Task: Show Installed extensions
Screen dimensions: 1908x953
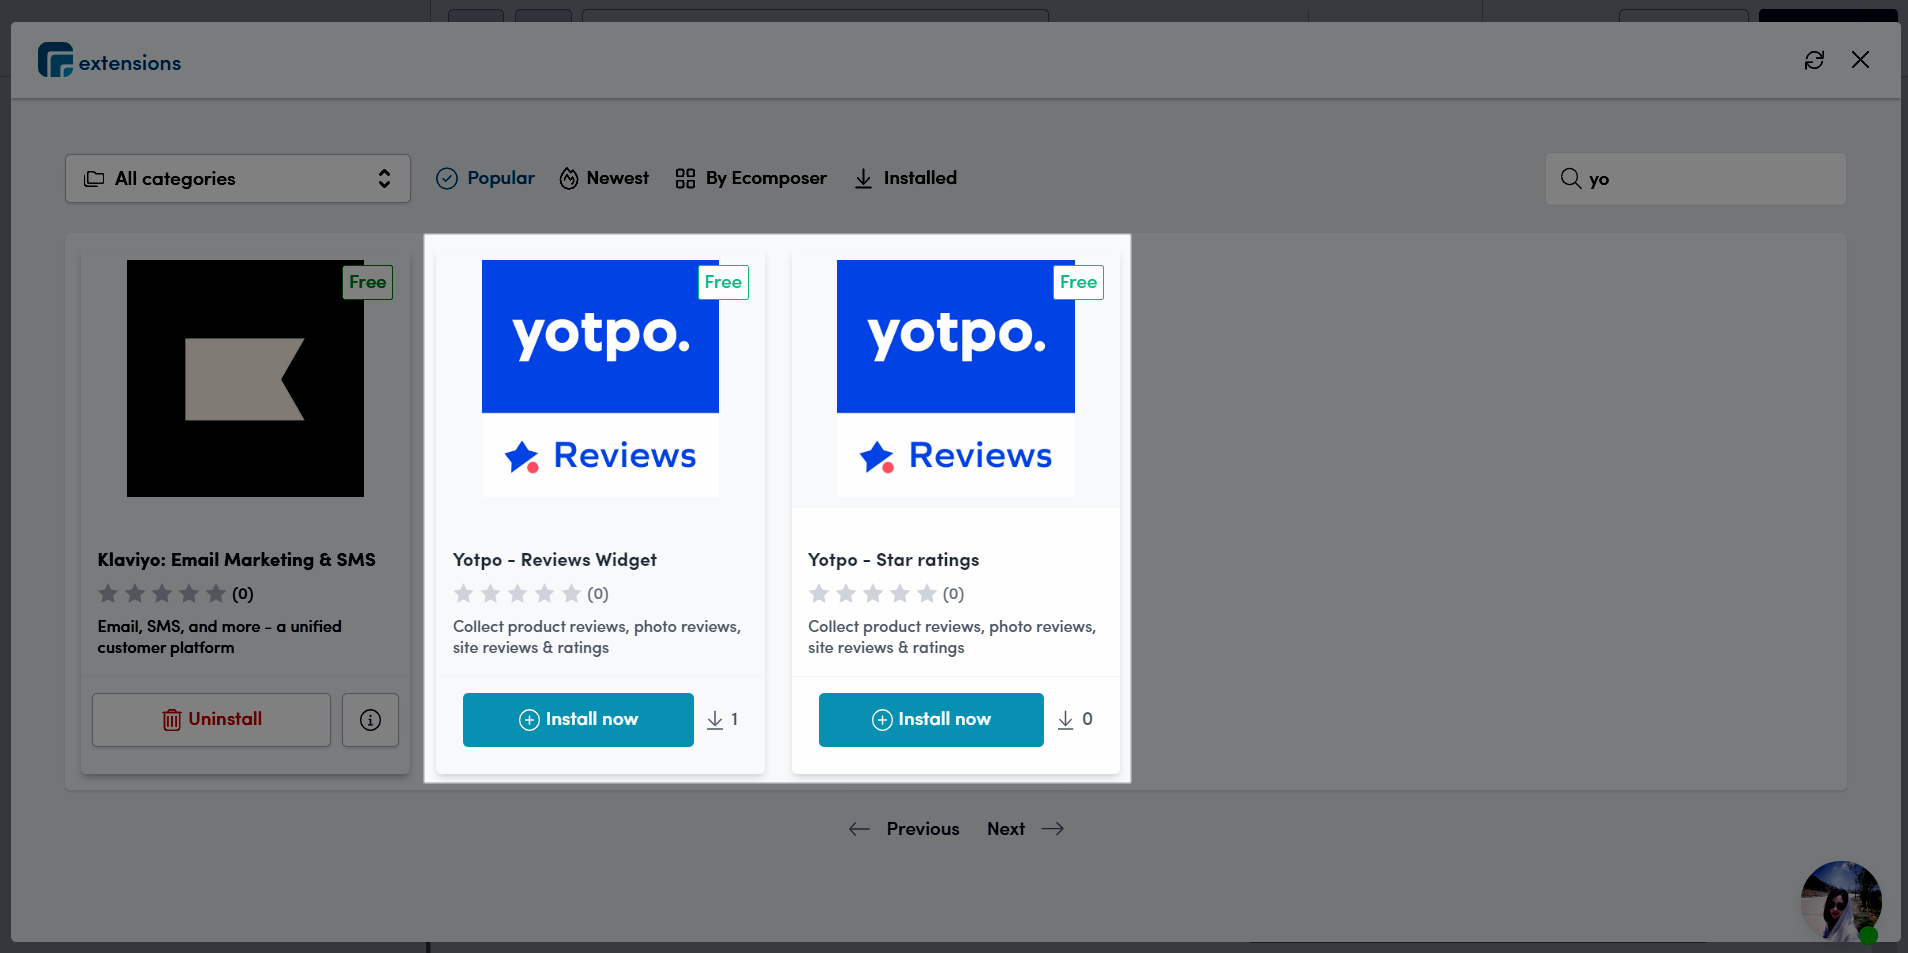Action: [906, 178]
